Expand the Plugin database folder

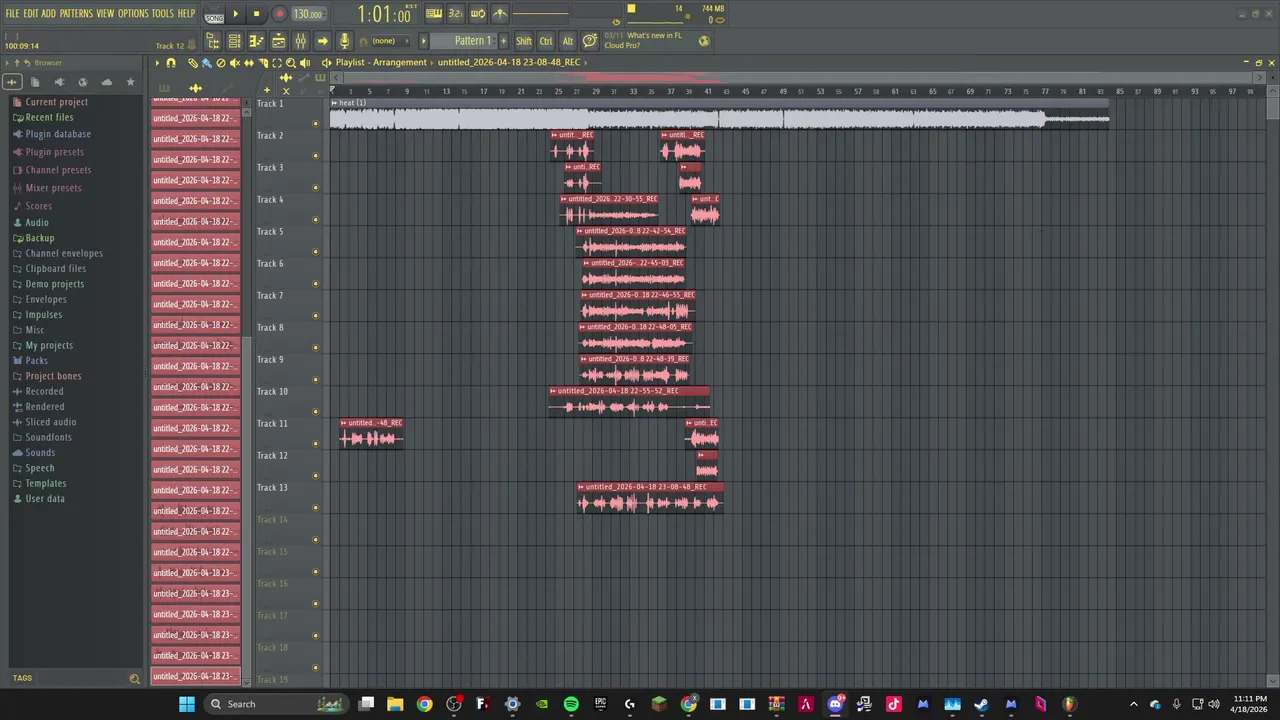pos(58,134)
